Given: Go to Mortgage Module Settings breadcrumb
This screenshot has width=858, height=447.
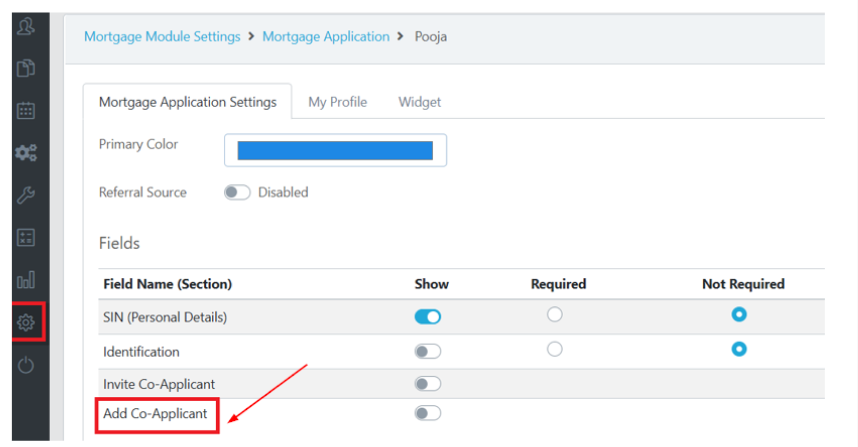Looking at the screenshot, I should pos(162,36).
